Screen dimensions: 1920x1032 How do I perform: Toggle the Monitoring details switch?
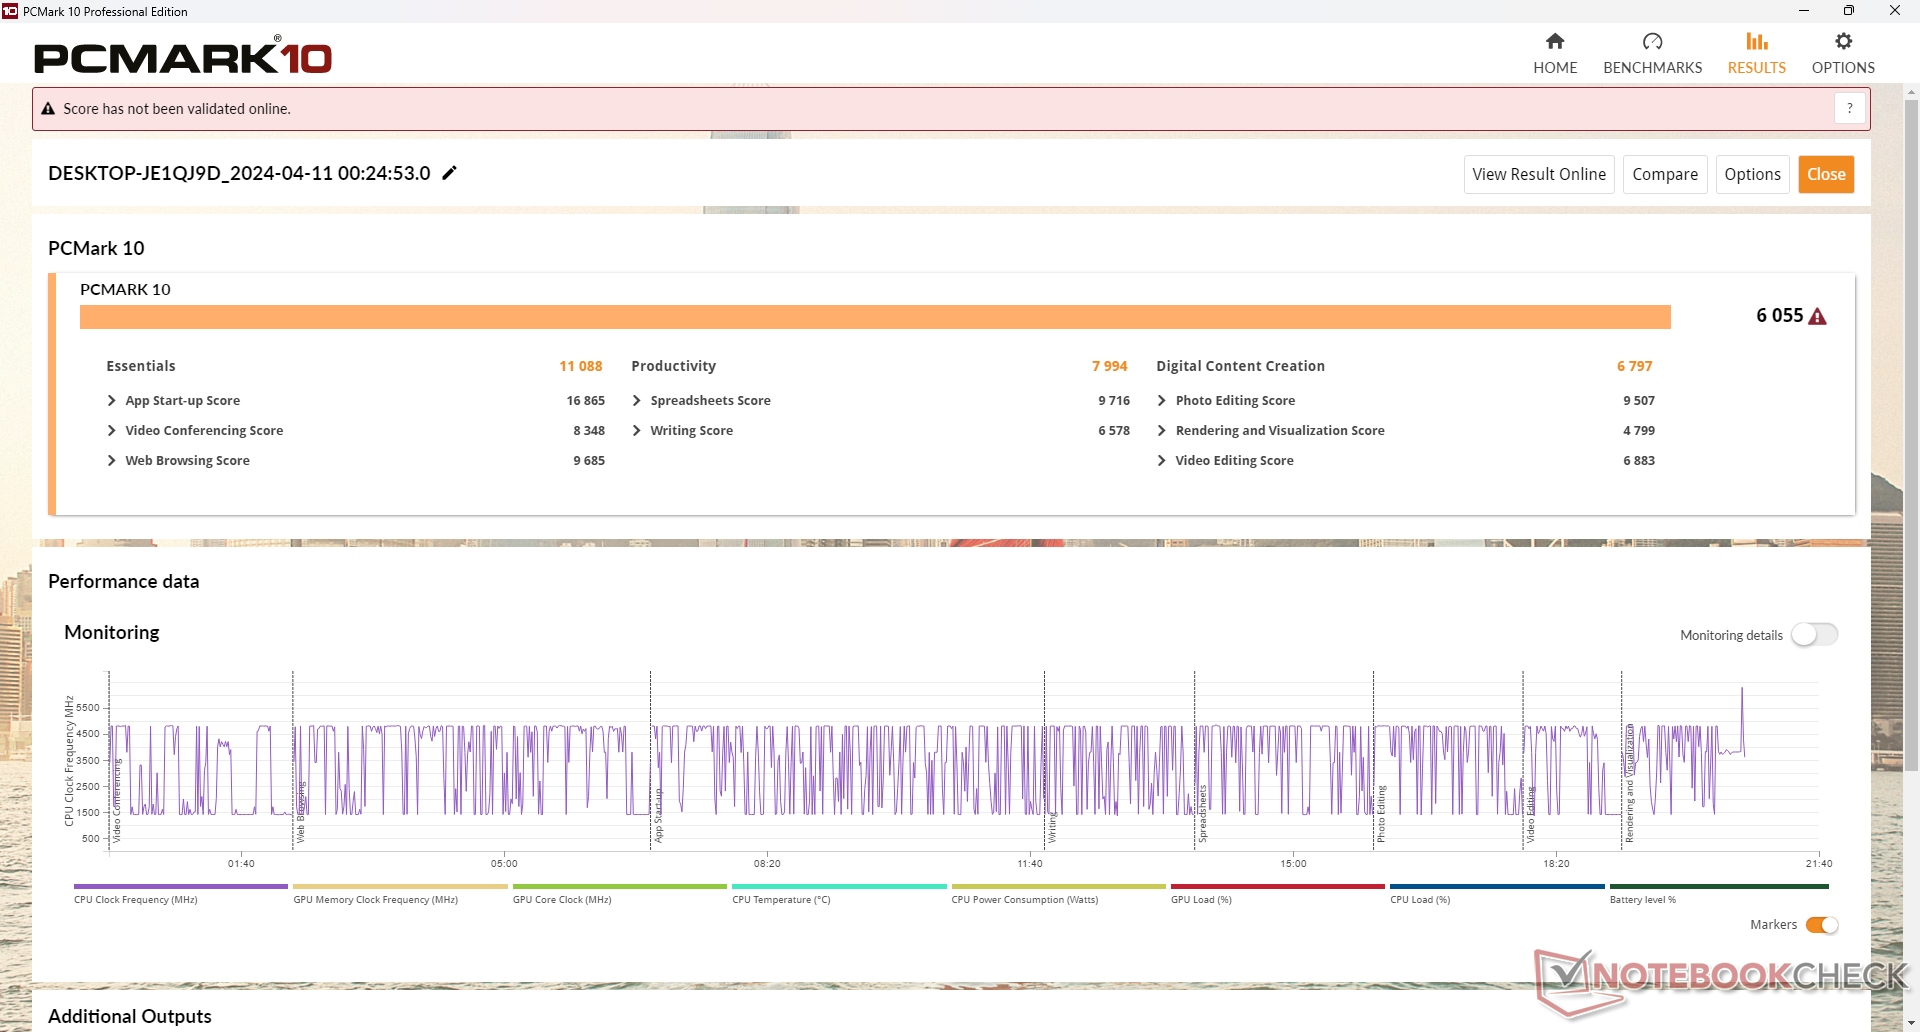tap(1814, 635)
